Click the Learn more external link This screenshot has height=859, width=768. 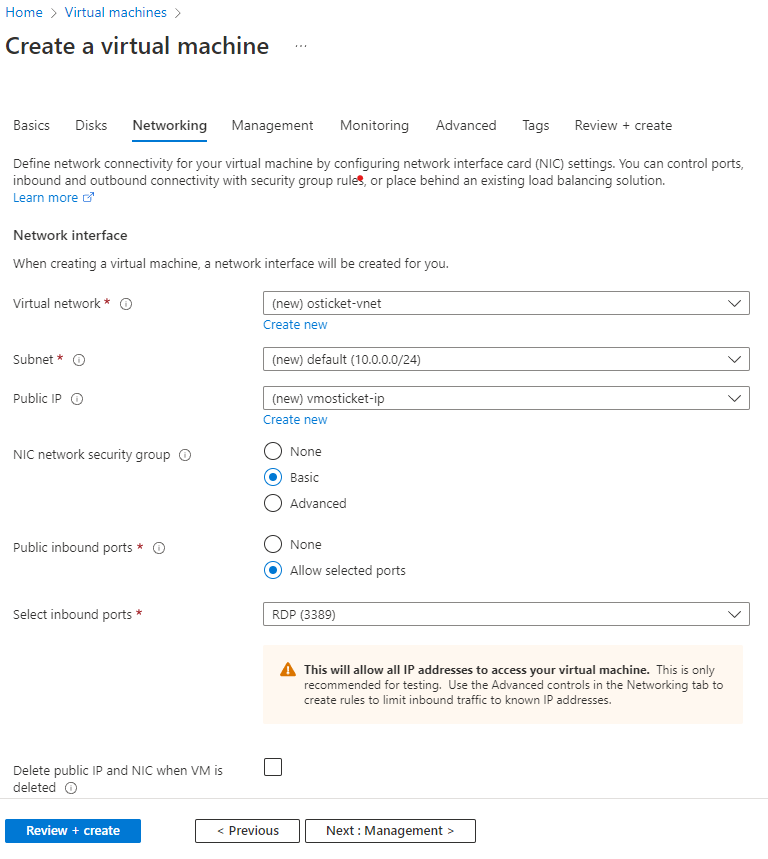coord(53,198)
